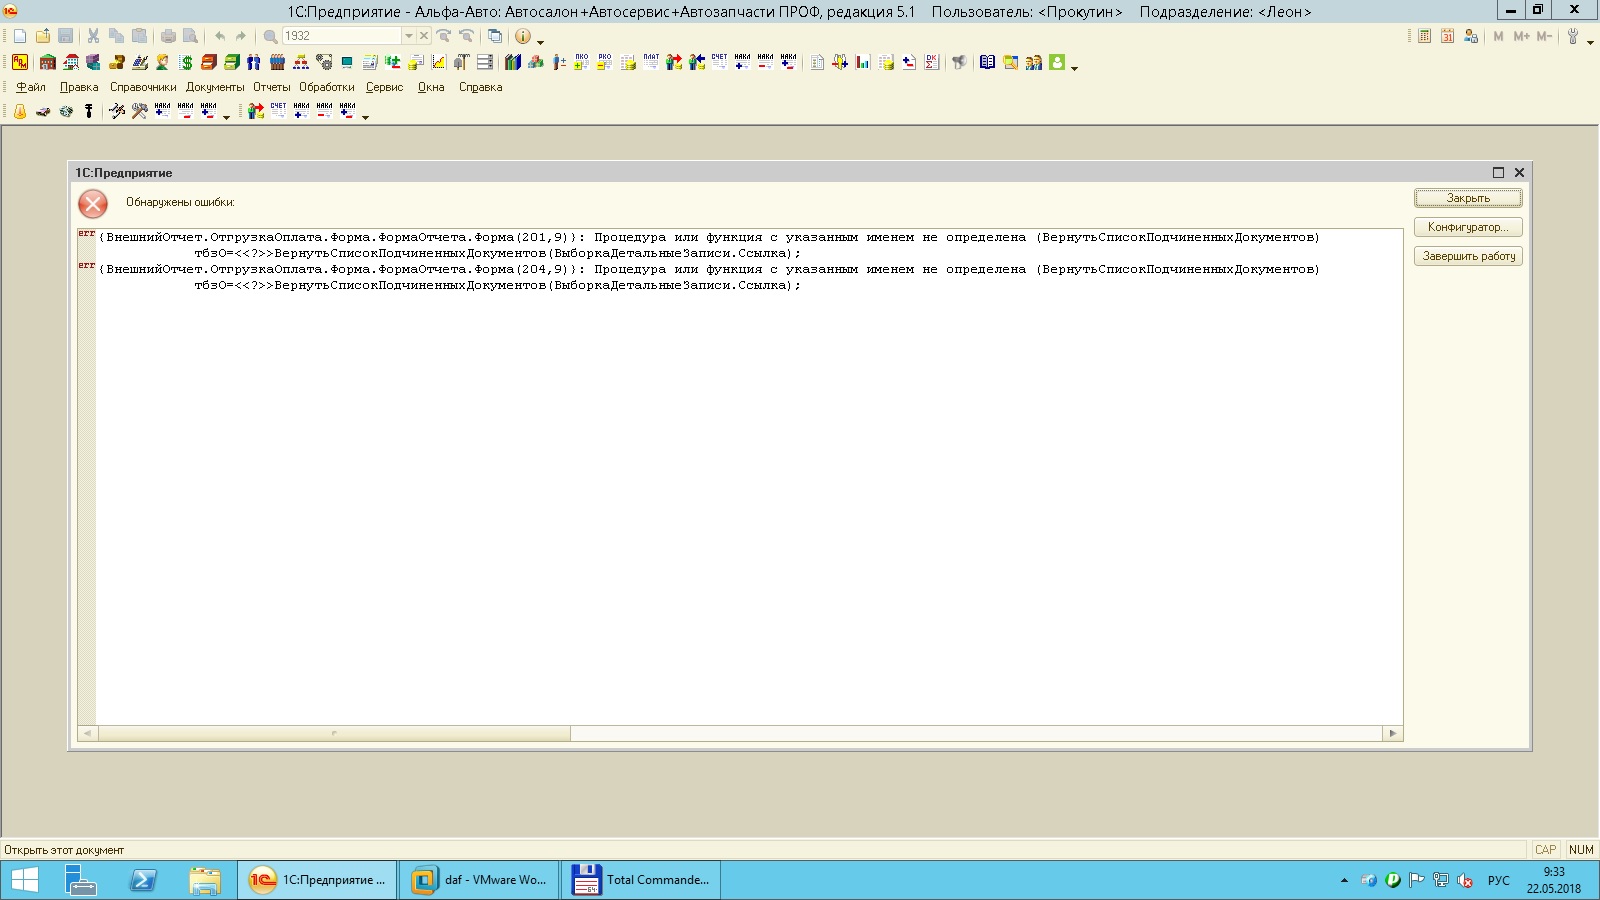The height and width of the screenshot is (900, 1600).
Task: Click the gears settings icon
Action: coord(324,62)
